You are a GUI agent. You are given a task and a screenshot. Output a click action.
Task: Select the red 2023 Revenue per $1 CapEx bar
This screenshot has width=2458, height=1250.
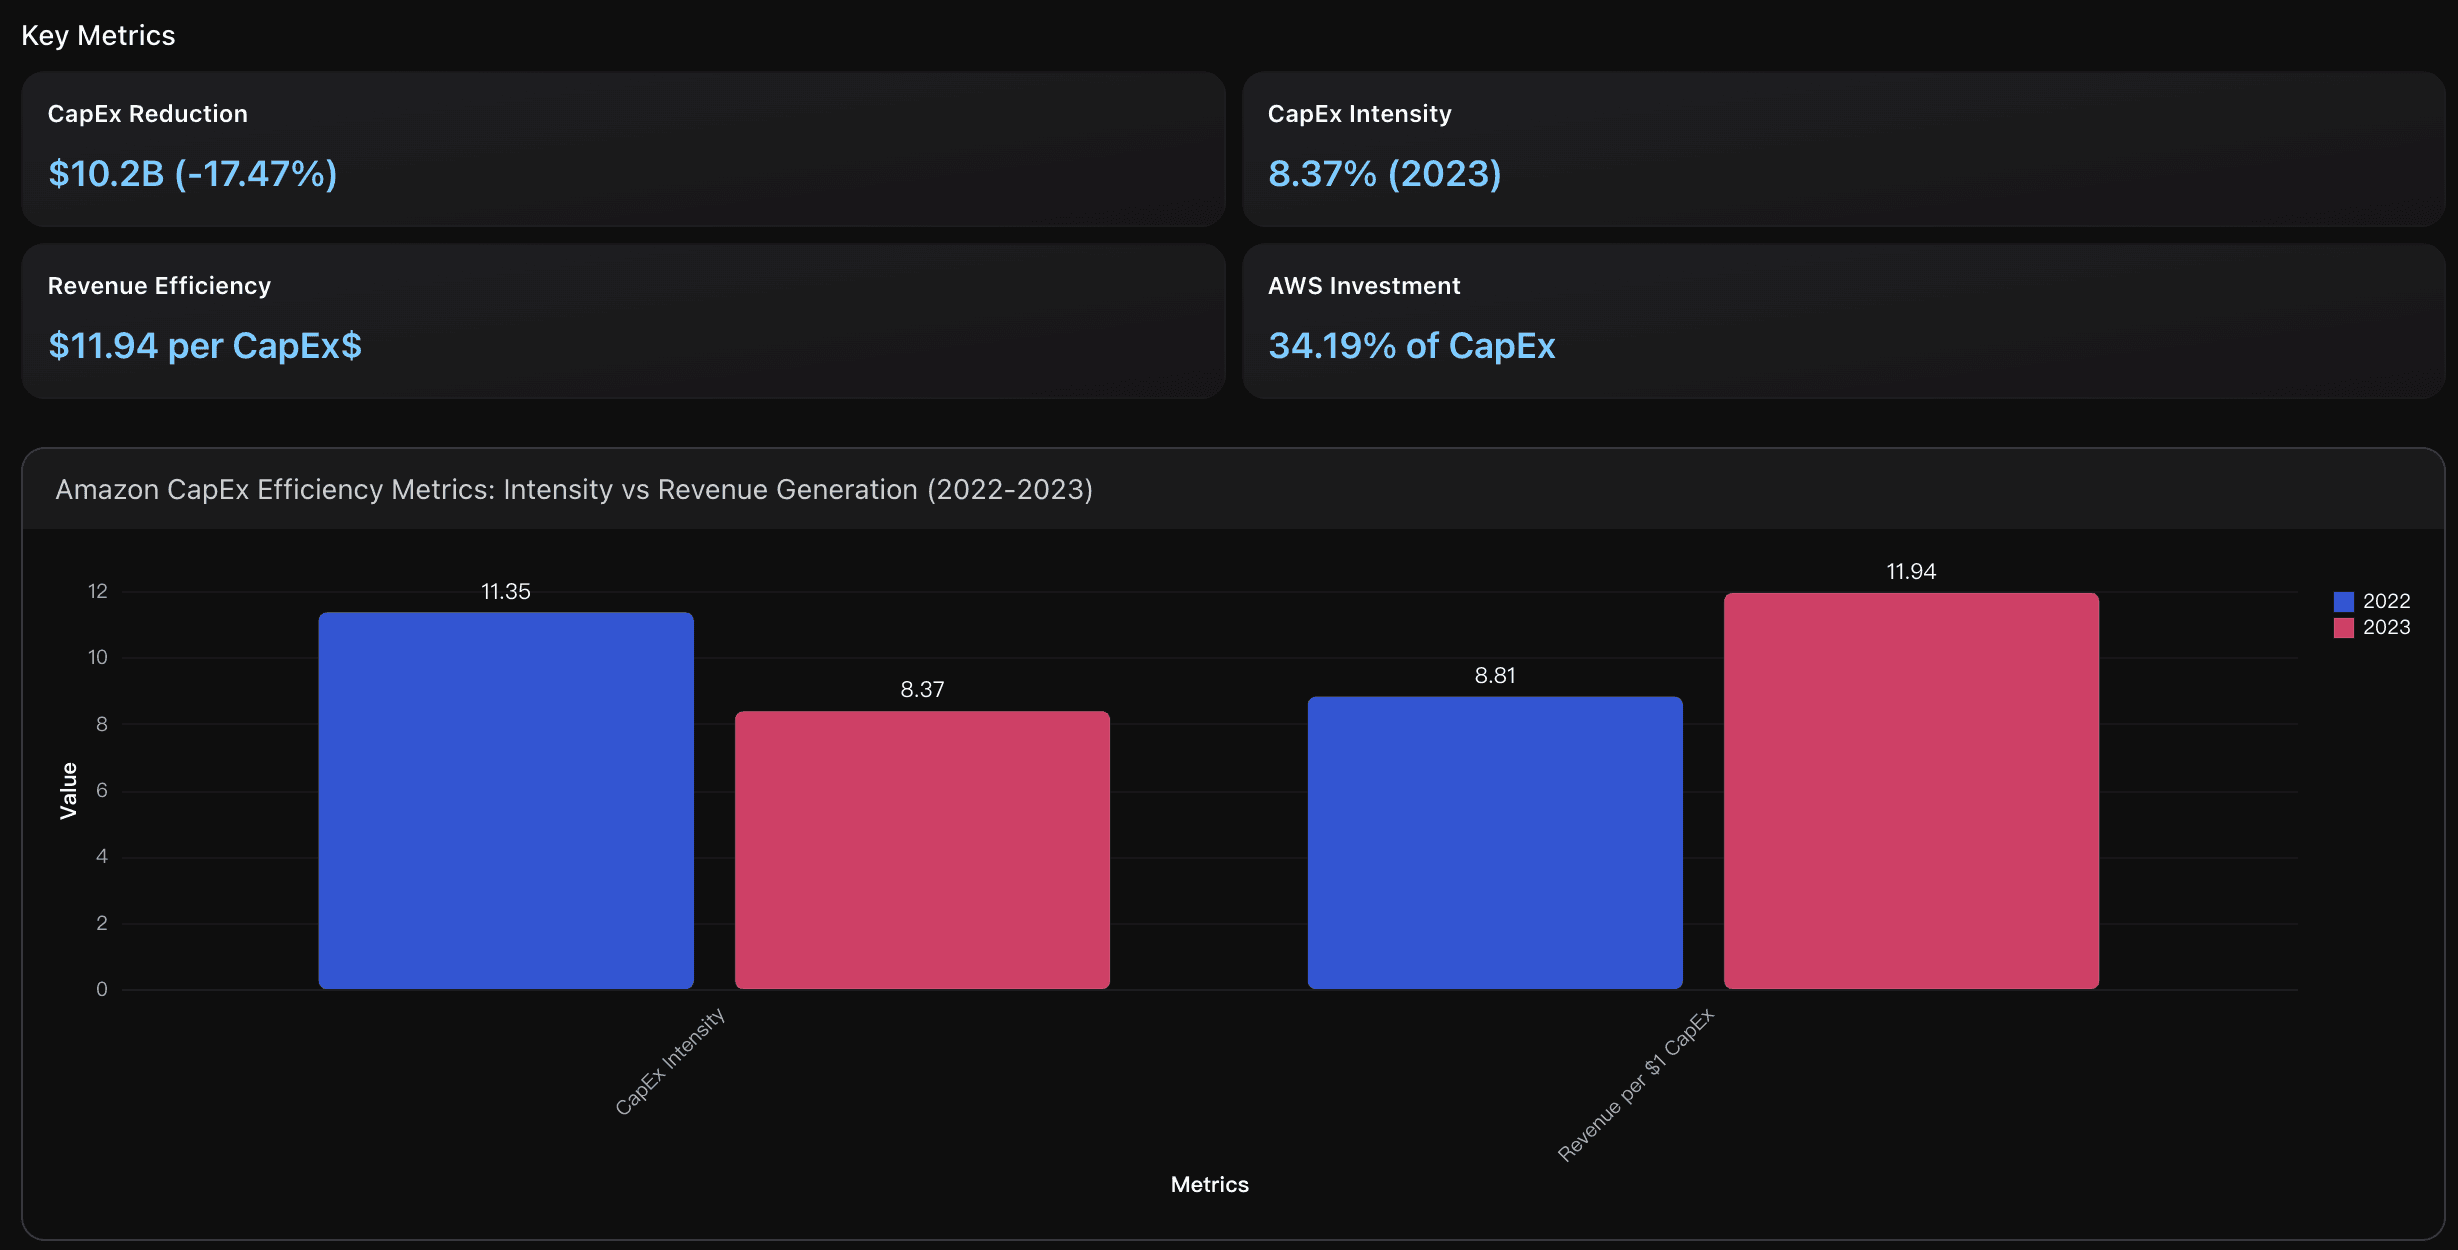tap(1911, 791)
